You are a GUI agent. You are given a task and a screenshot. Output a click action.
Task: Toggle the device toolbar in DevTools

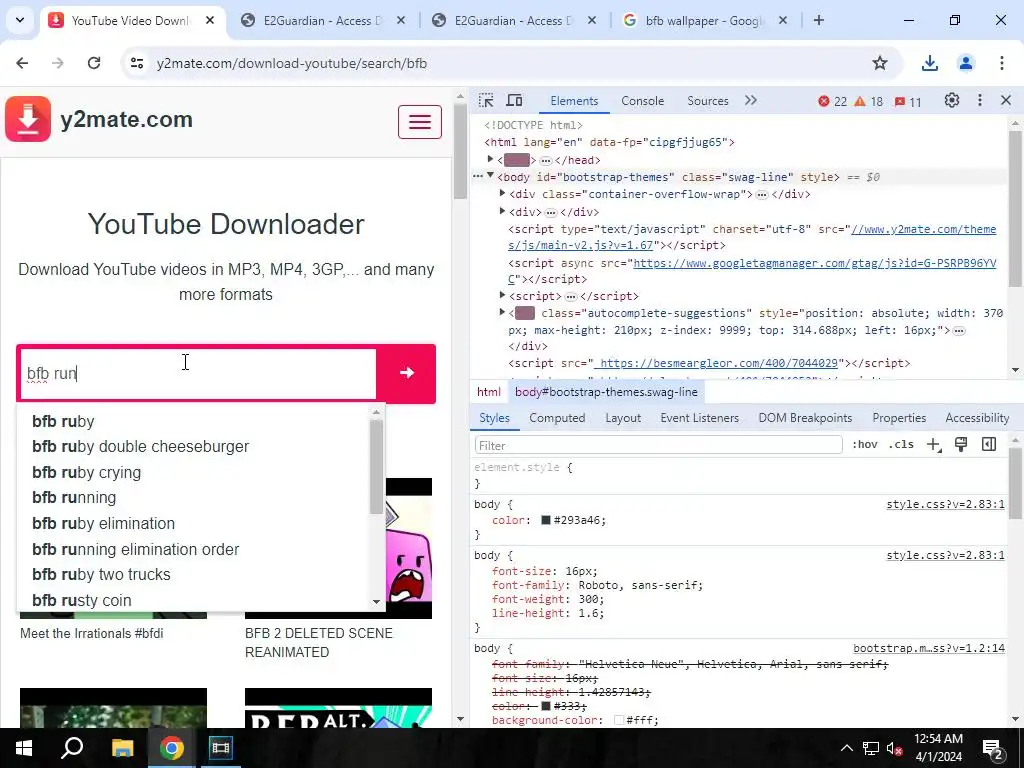[515, 101]
